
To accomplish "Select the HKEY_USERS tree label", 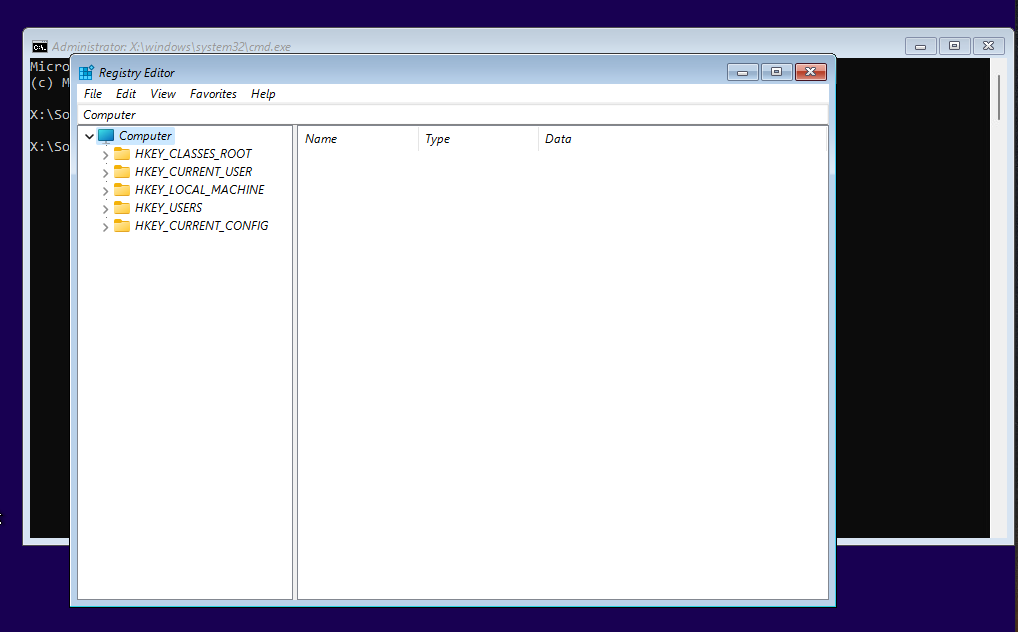I will click(168, 208).
